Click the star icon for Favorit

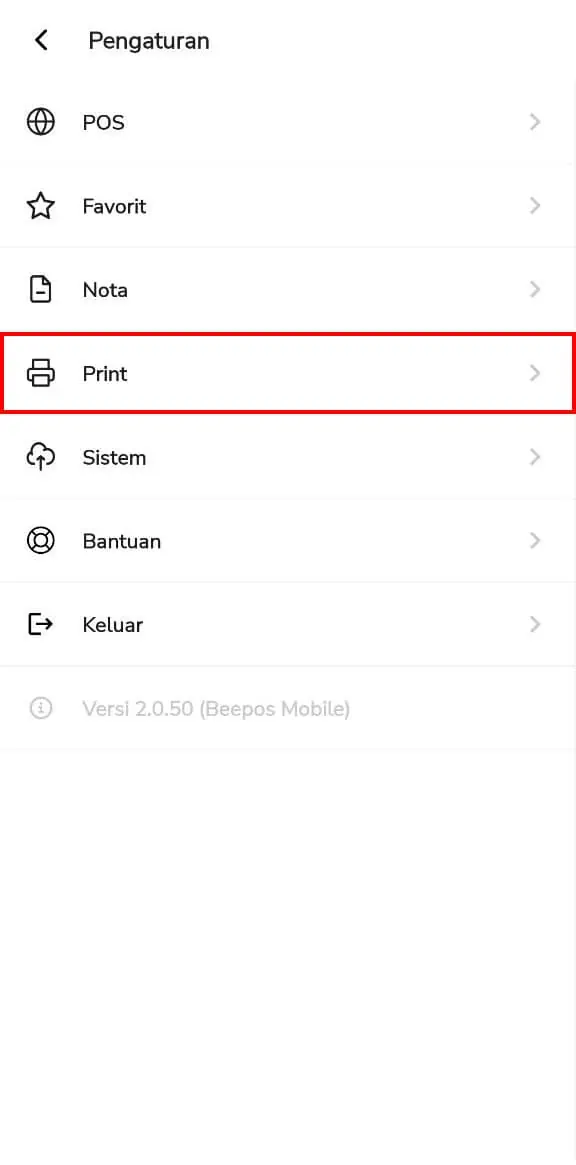(40, 206)
